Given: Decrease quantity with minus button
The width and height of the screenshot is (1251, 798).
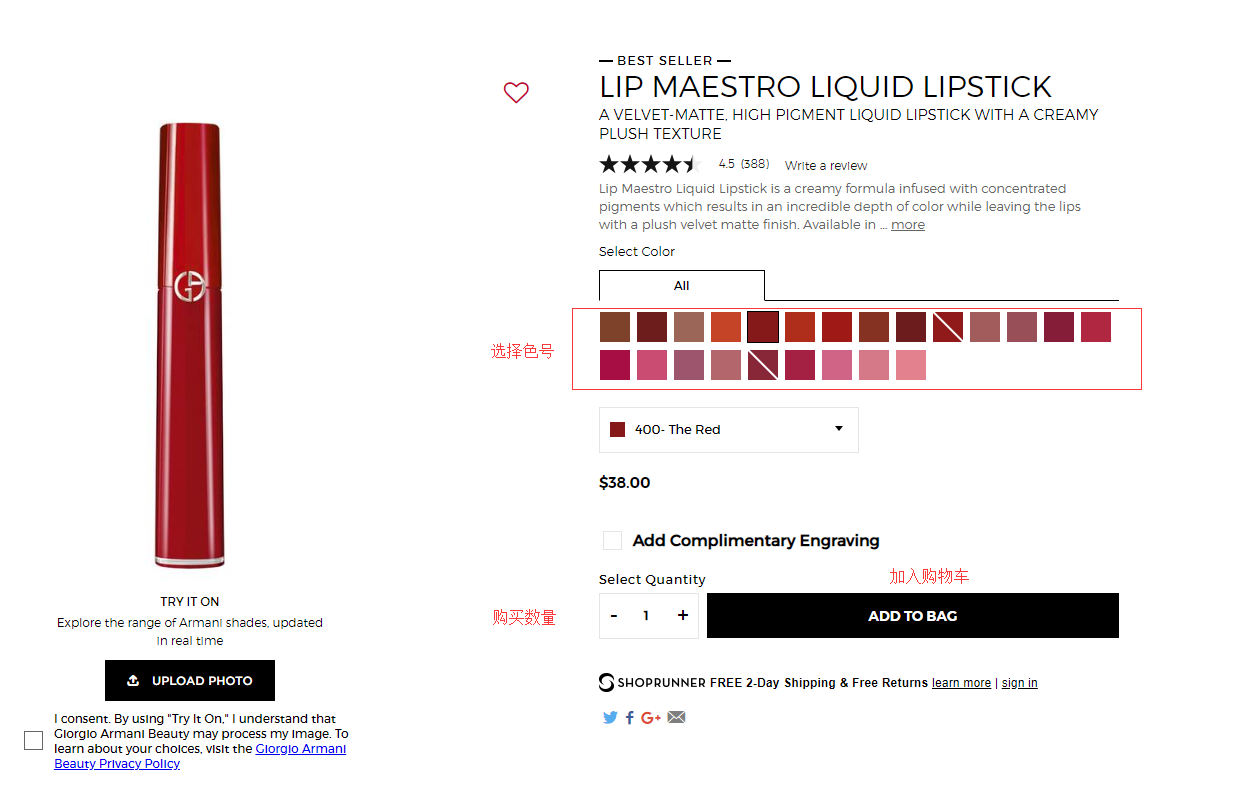Looking at the screenshot, I should (614, 616).
